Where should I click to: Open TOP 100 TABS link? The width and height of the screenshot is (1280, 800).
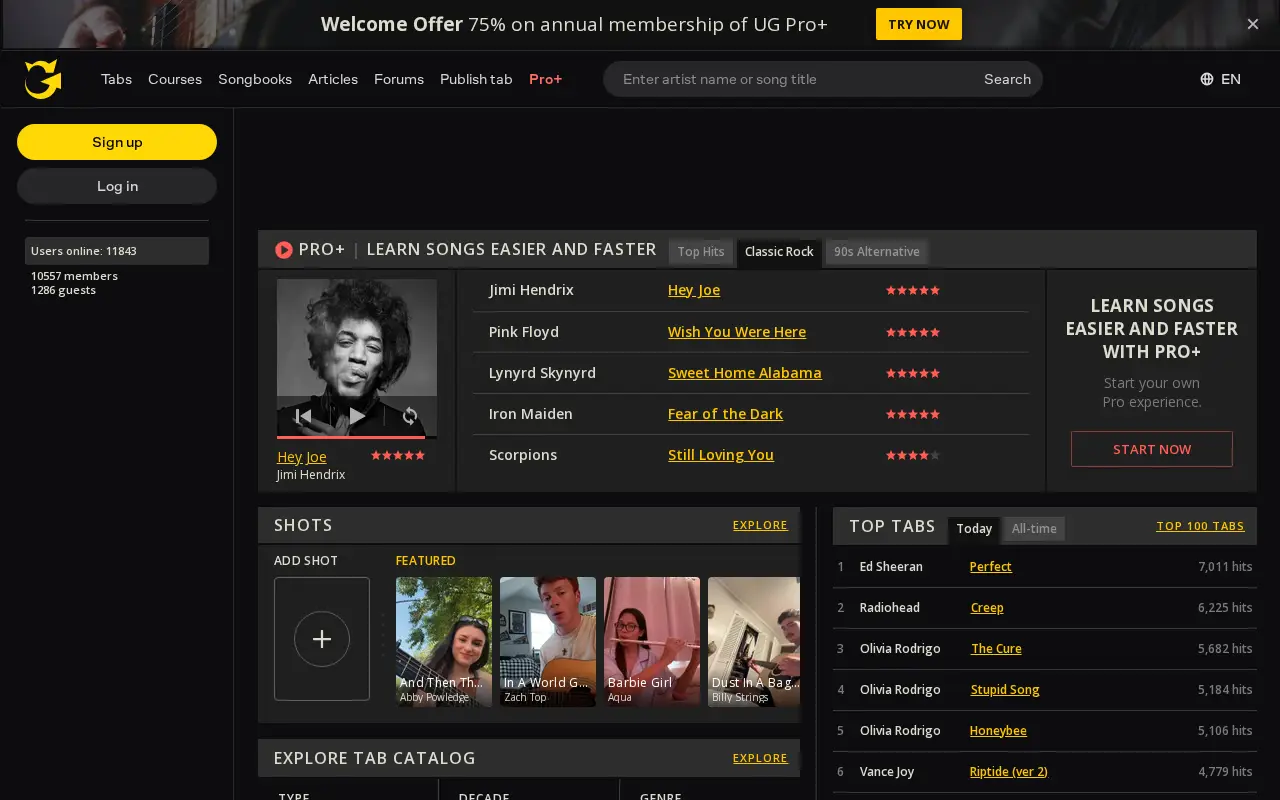point(1200,526)
